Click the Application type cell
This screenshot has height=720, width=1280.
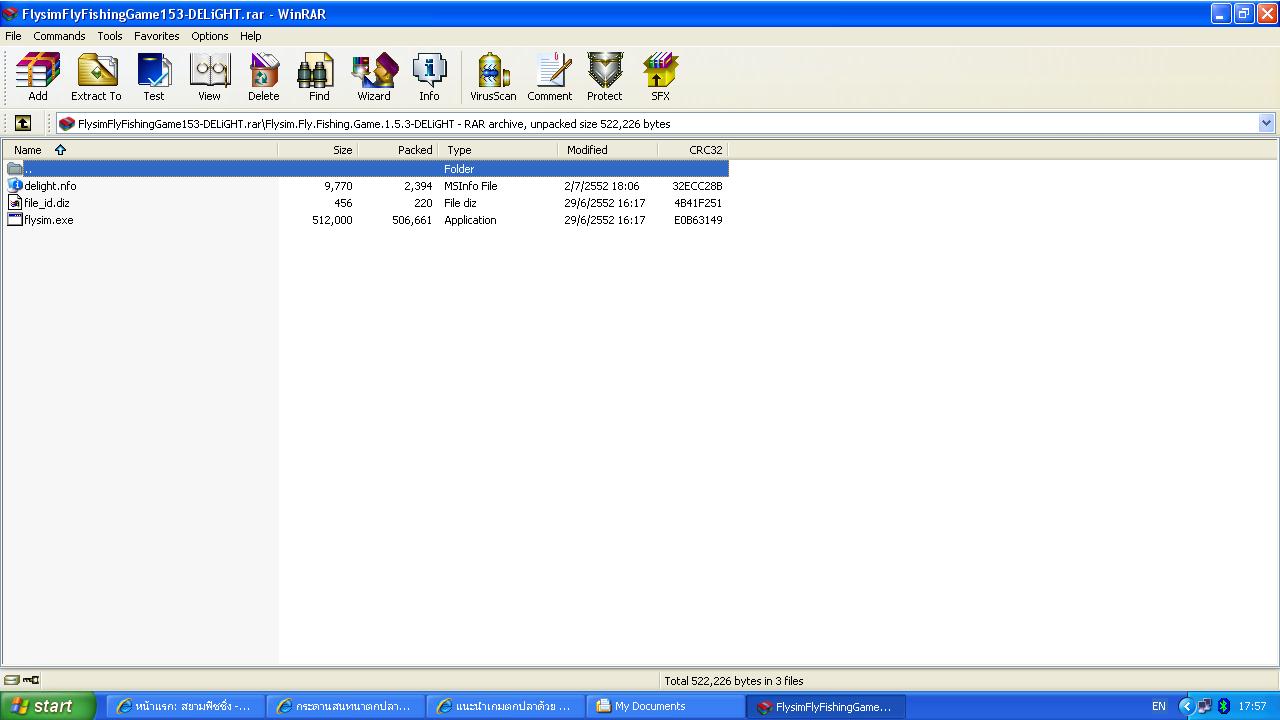point(470,220)
